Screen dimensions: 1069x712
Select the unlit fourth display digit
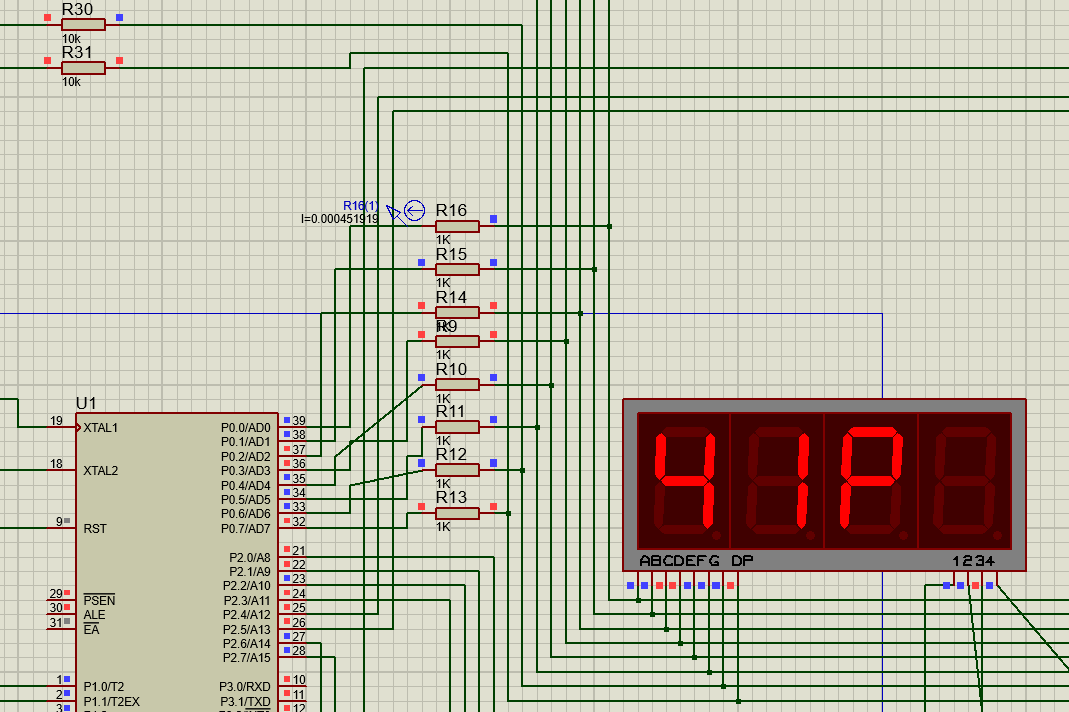(x=965, y=480)
